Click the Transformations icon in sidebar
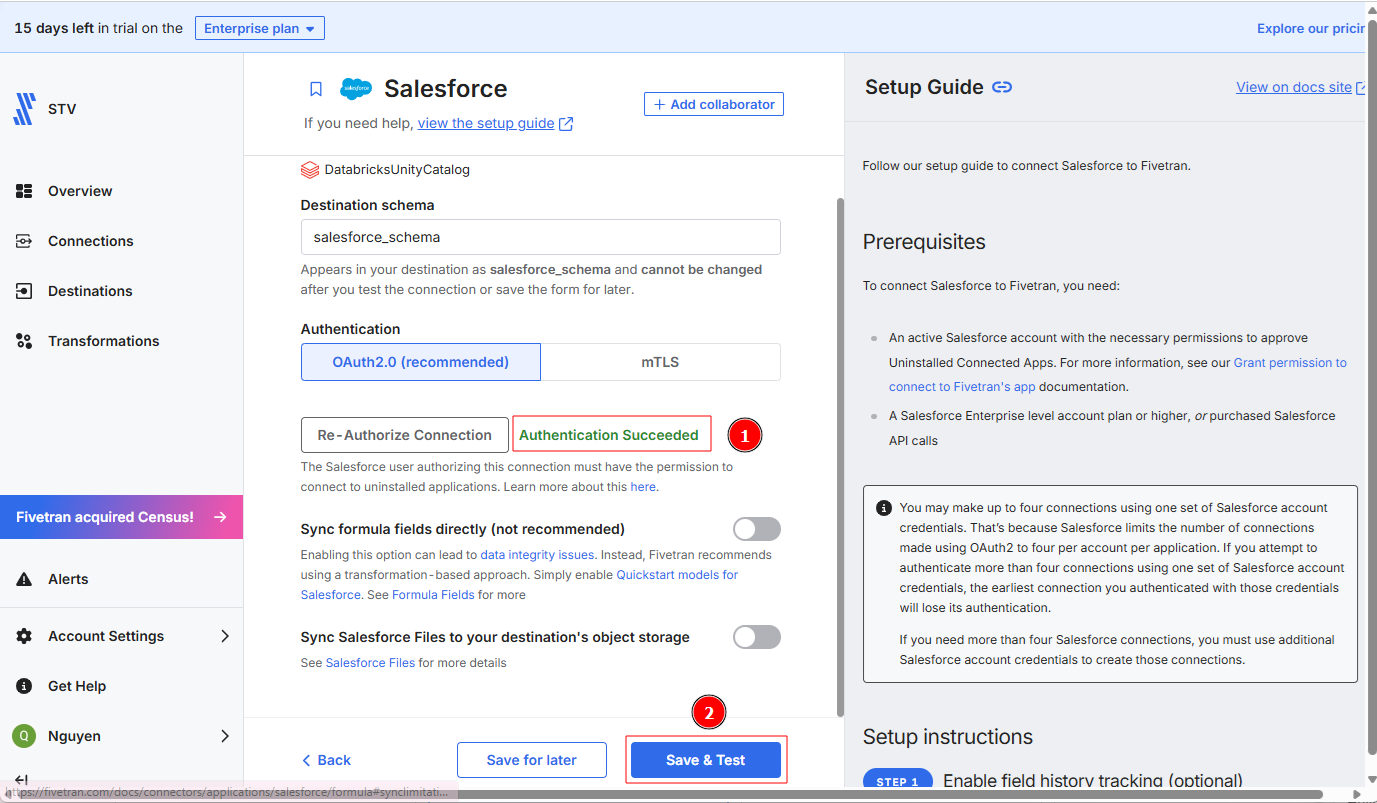The width and height of the screenshot is (1377, 803). coord(25,341)
